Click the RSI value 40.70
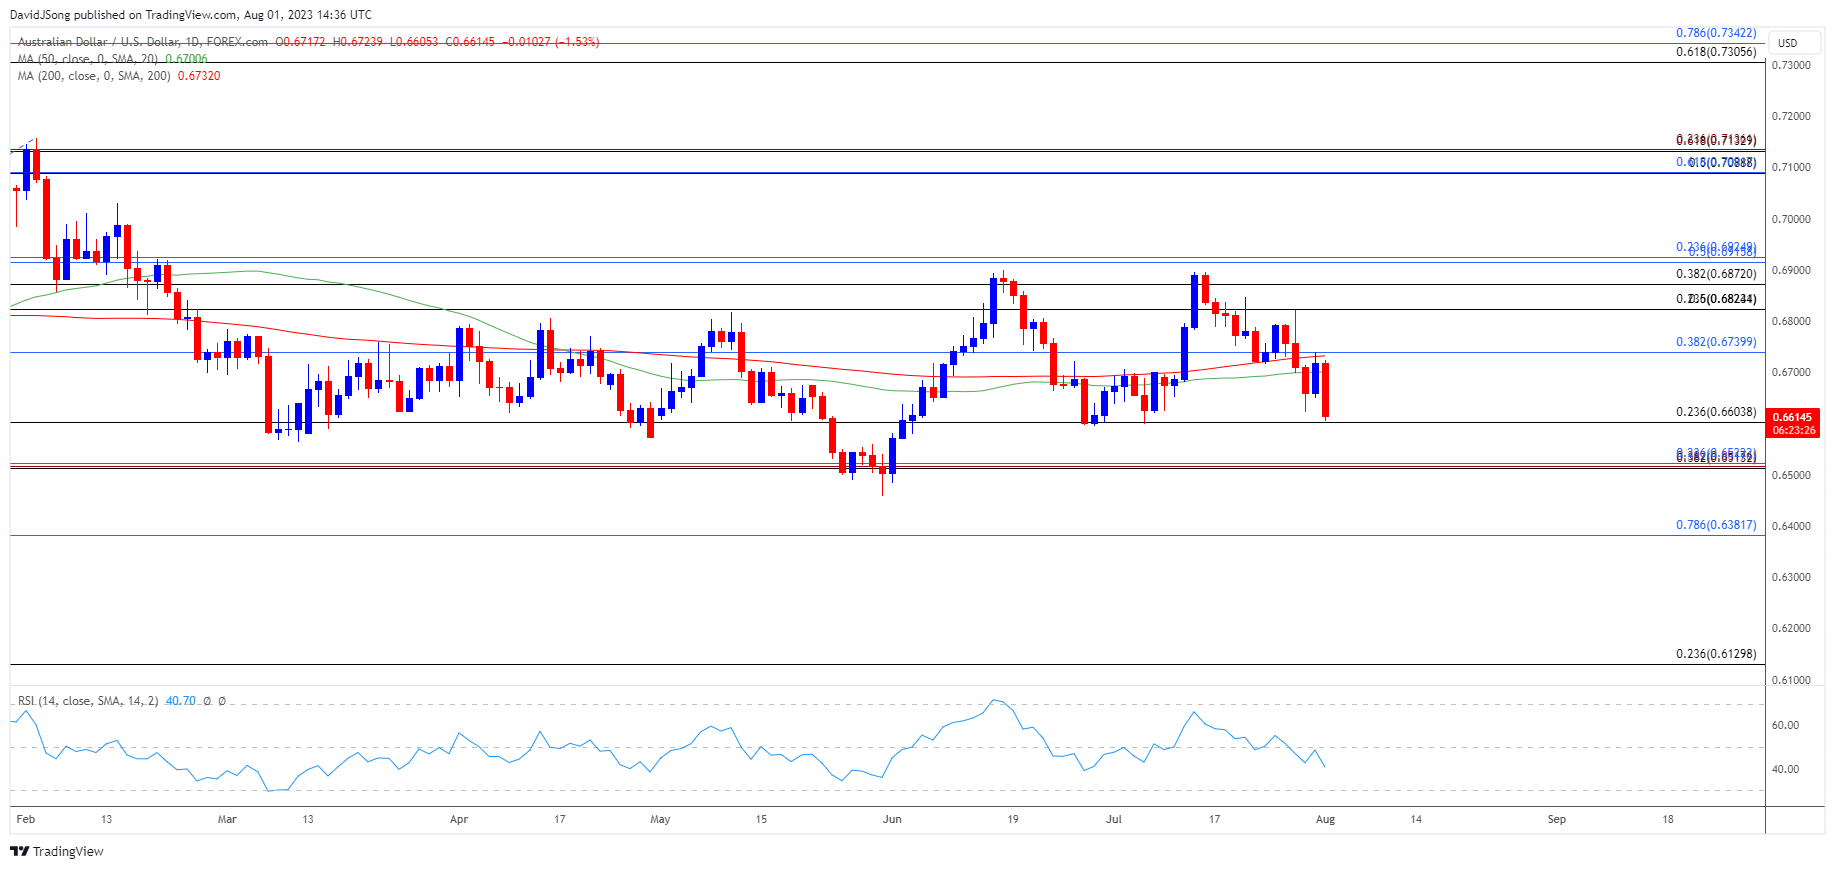1835x869 pixels. (x=181, y=701)
